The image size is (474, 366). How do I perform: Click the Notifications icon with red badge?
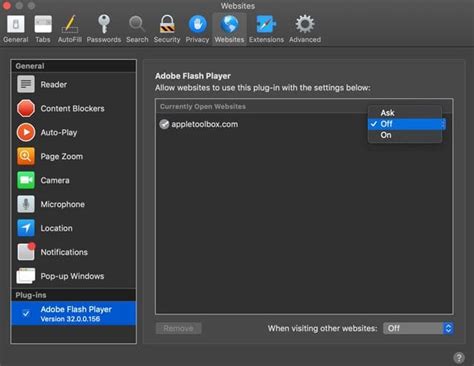(x=26, y=252)
